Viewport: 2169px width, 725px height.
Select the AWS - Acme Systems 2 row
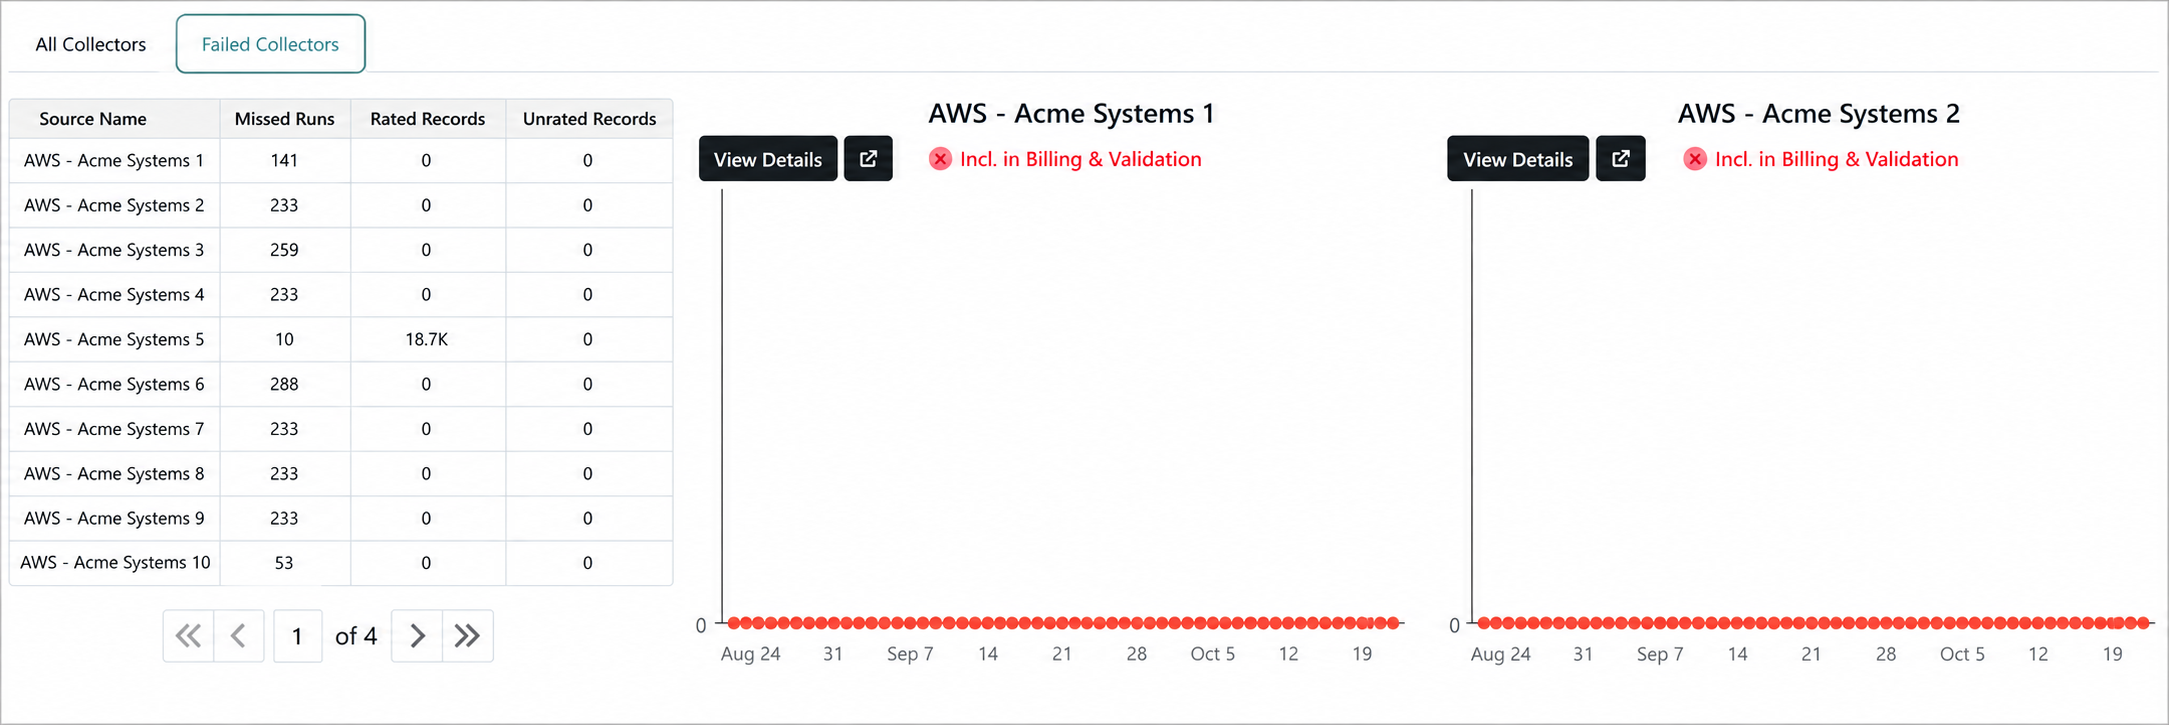point(341,205)
